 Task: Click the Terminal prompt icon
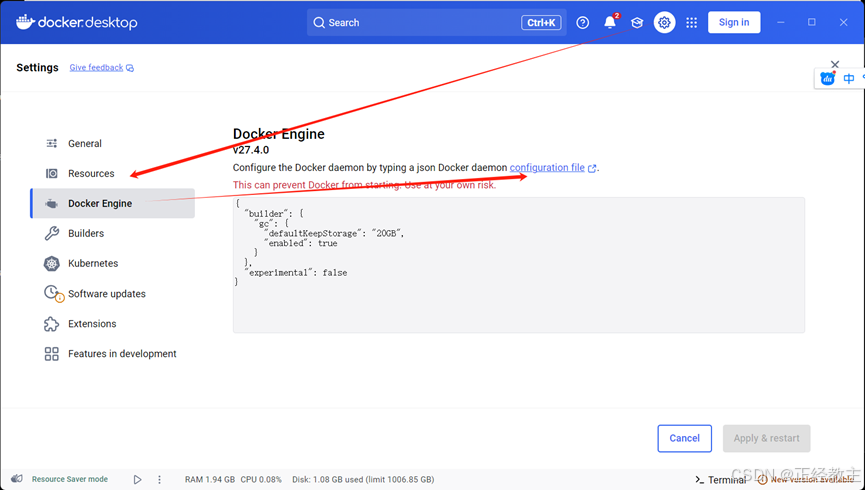(x=700, y=480)
